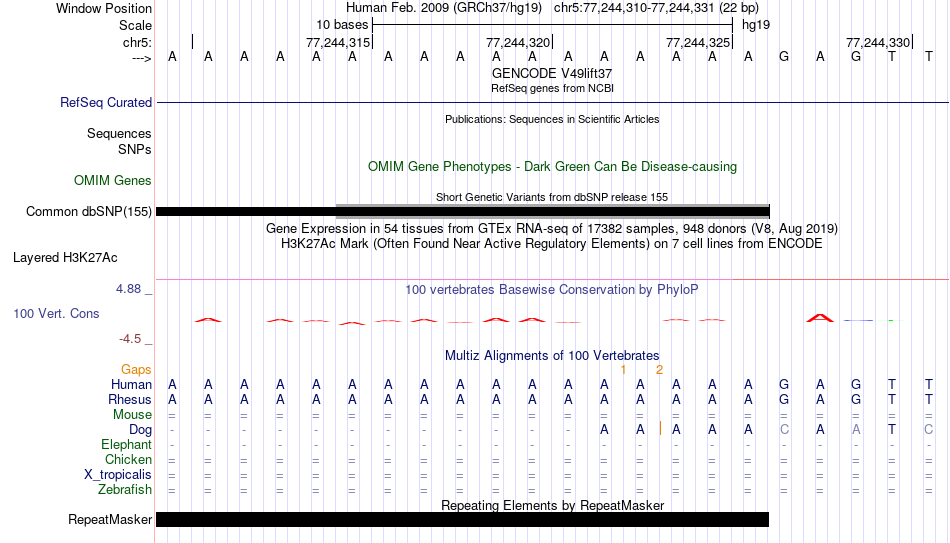Click the orange gap marker 1
This screenshot has width=950, height=543.
(623, 370)
